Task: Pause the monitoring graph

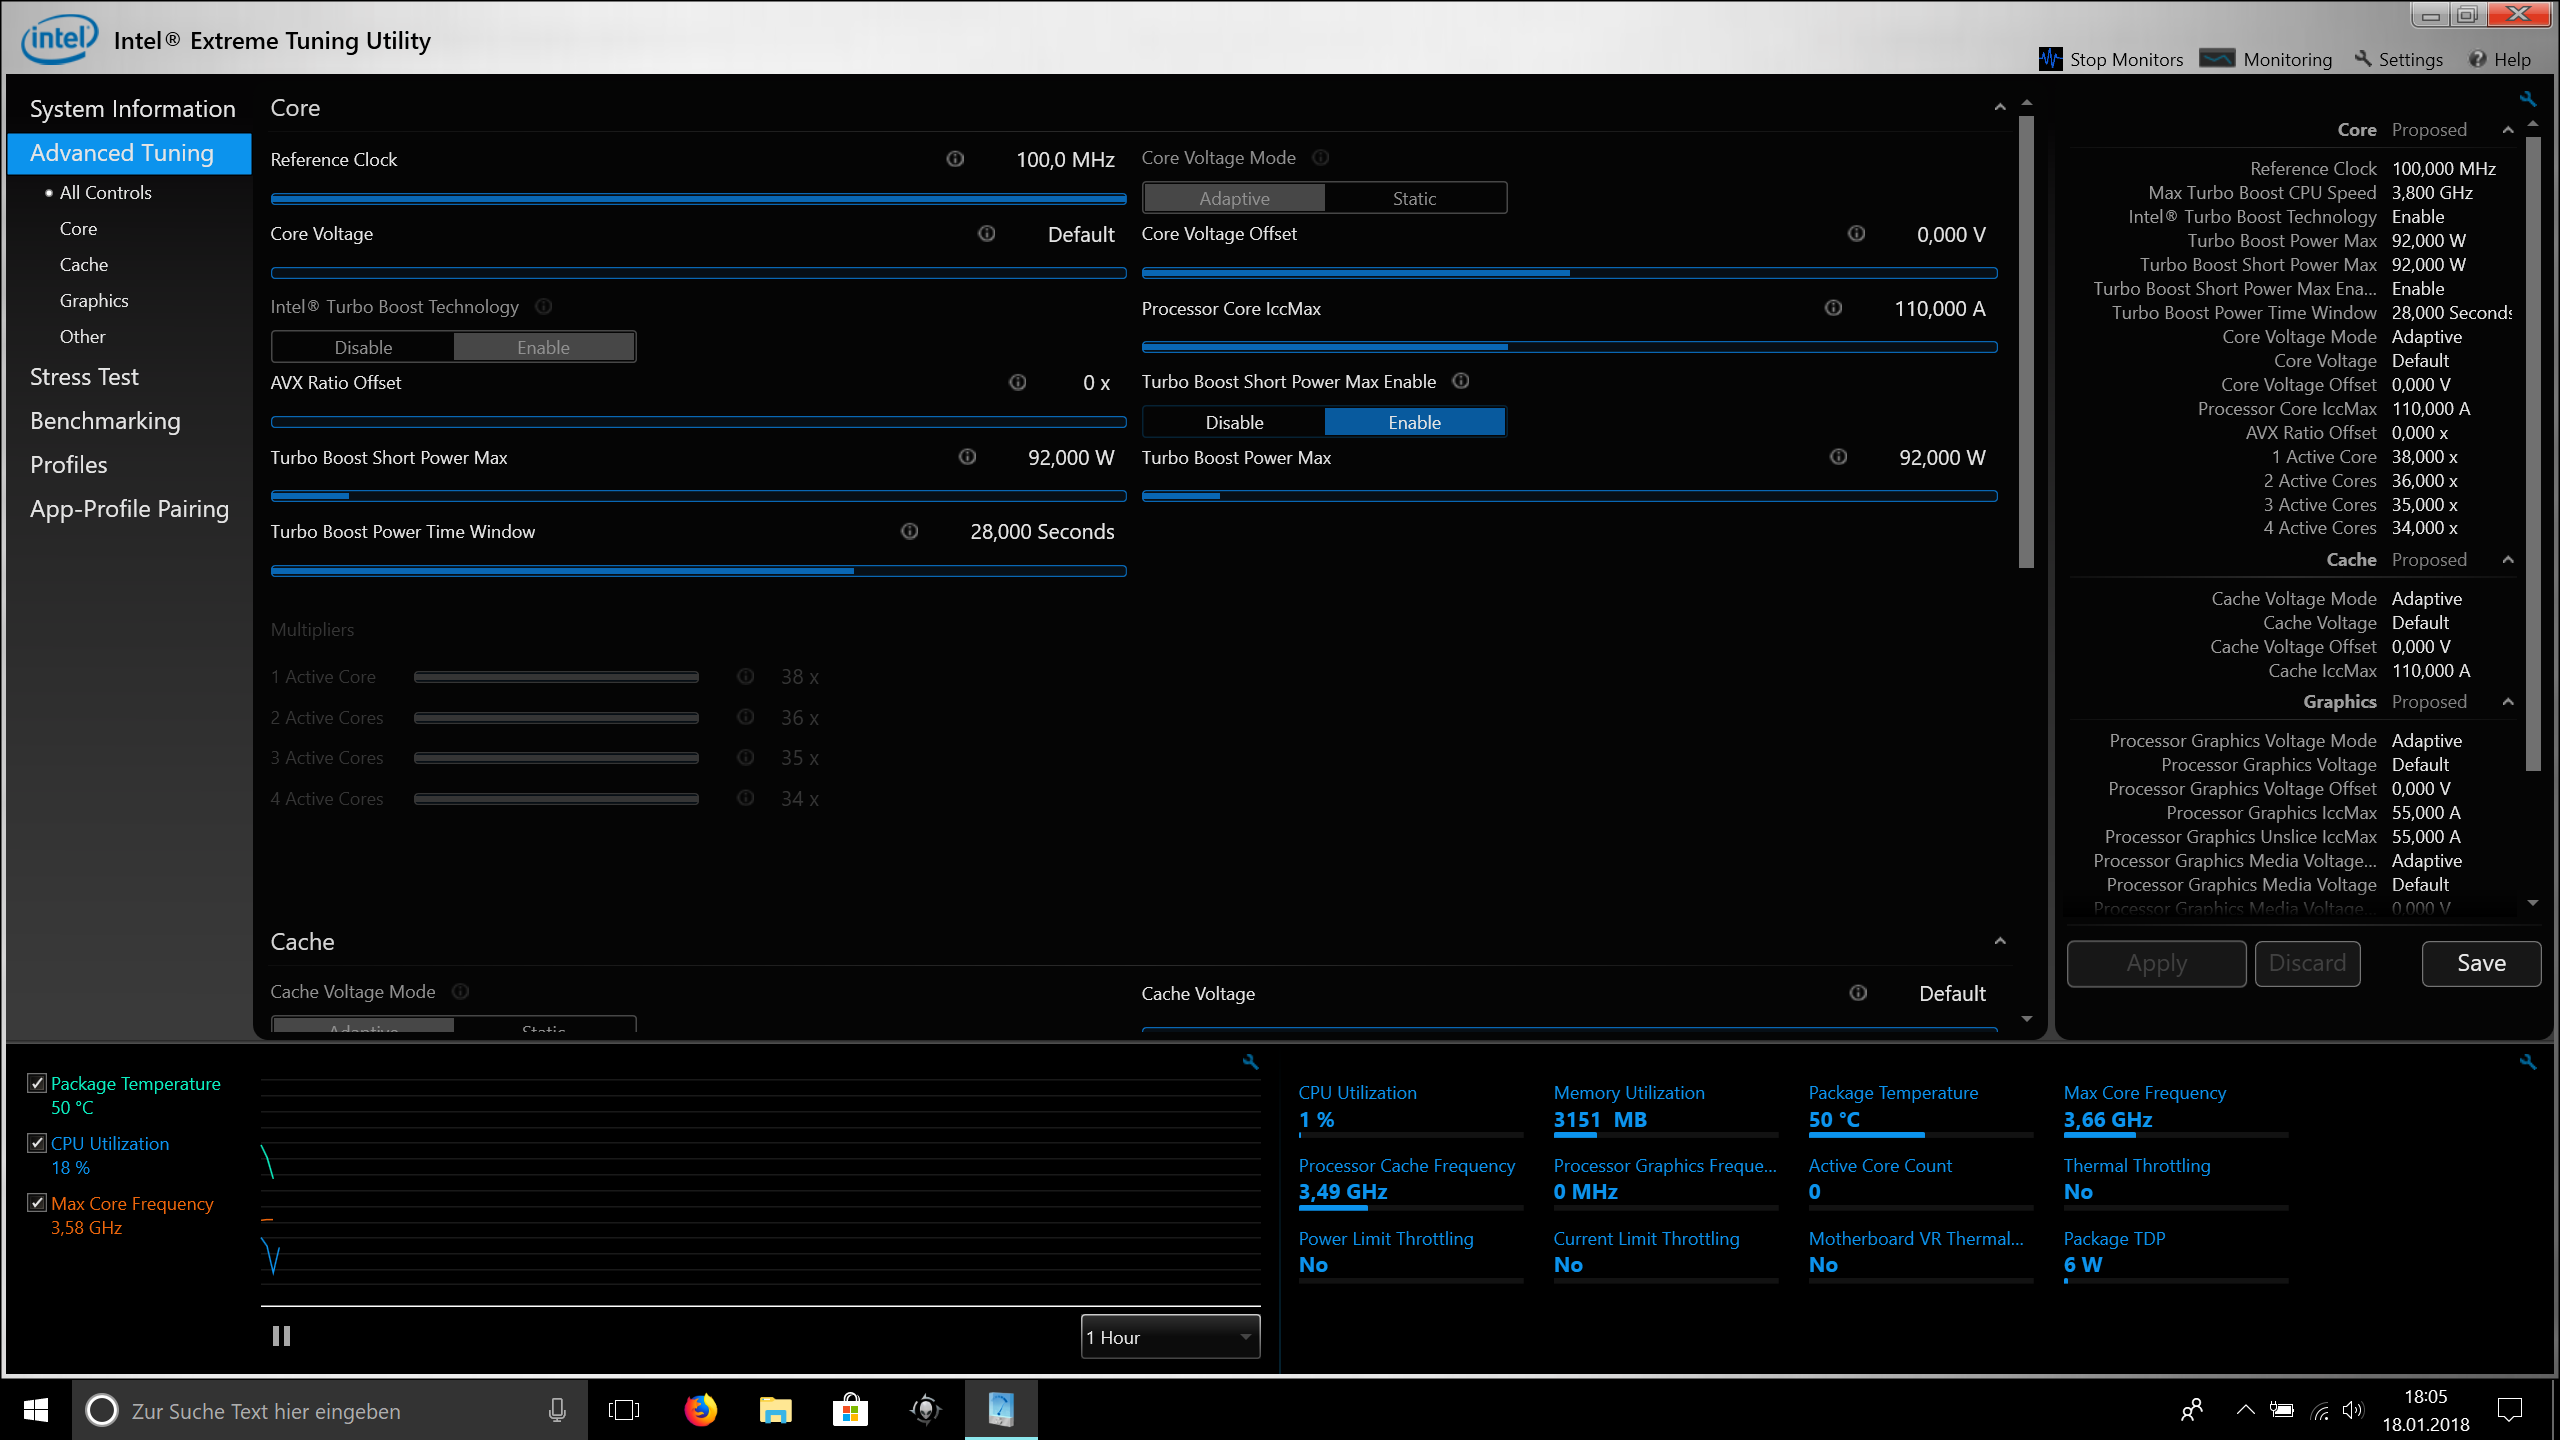Action: tap(281, 1336)
